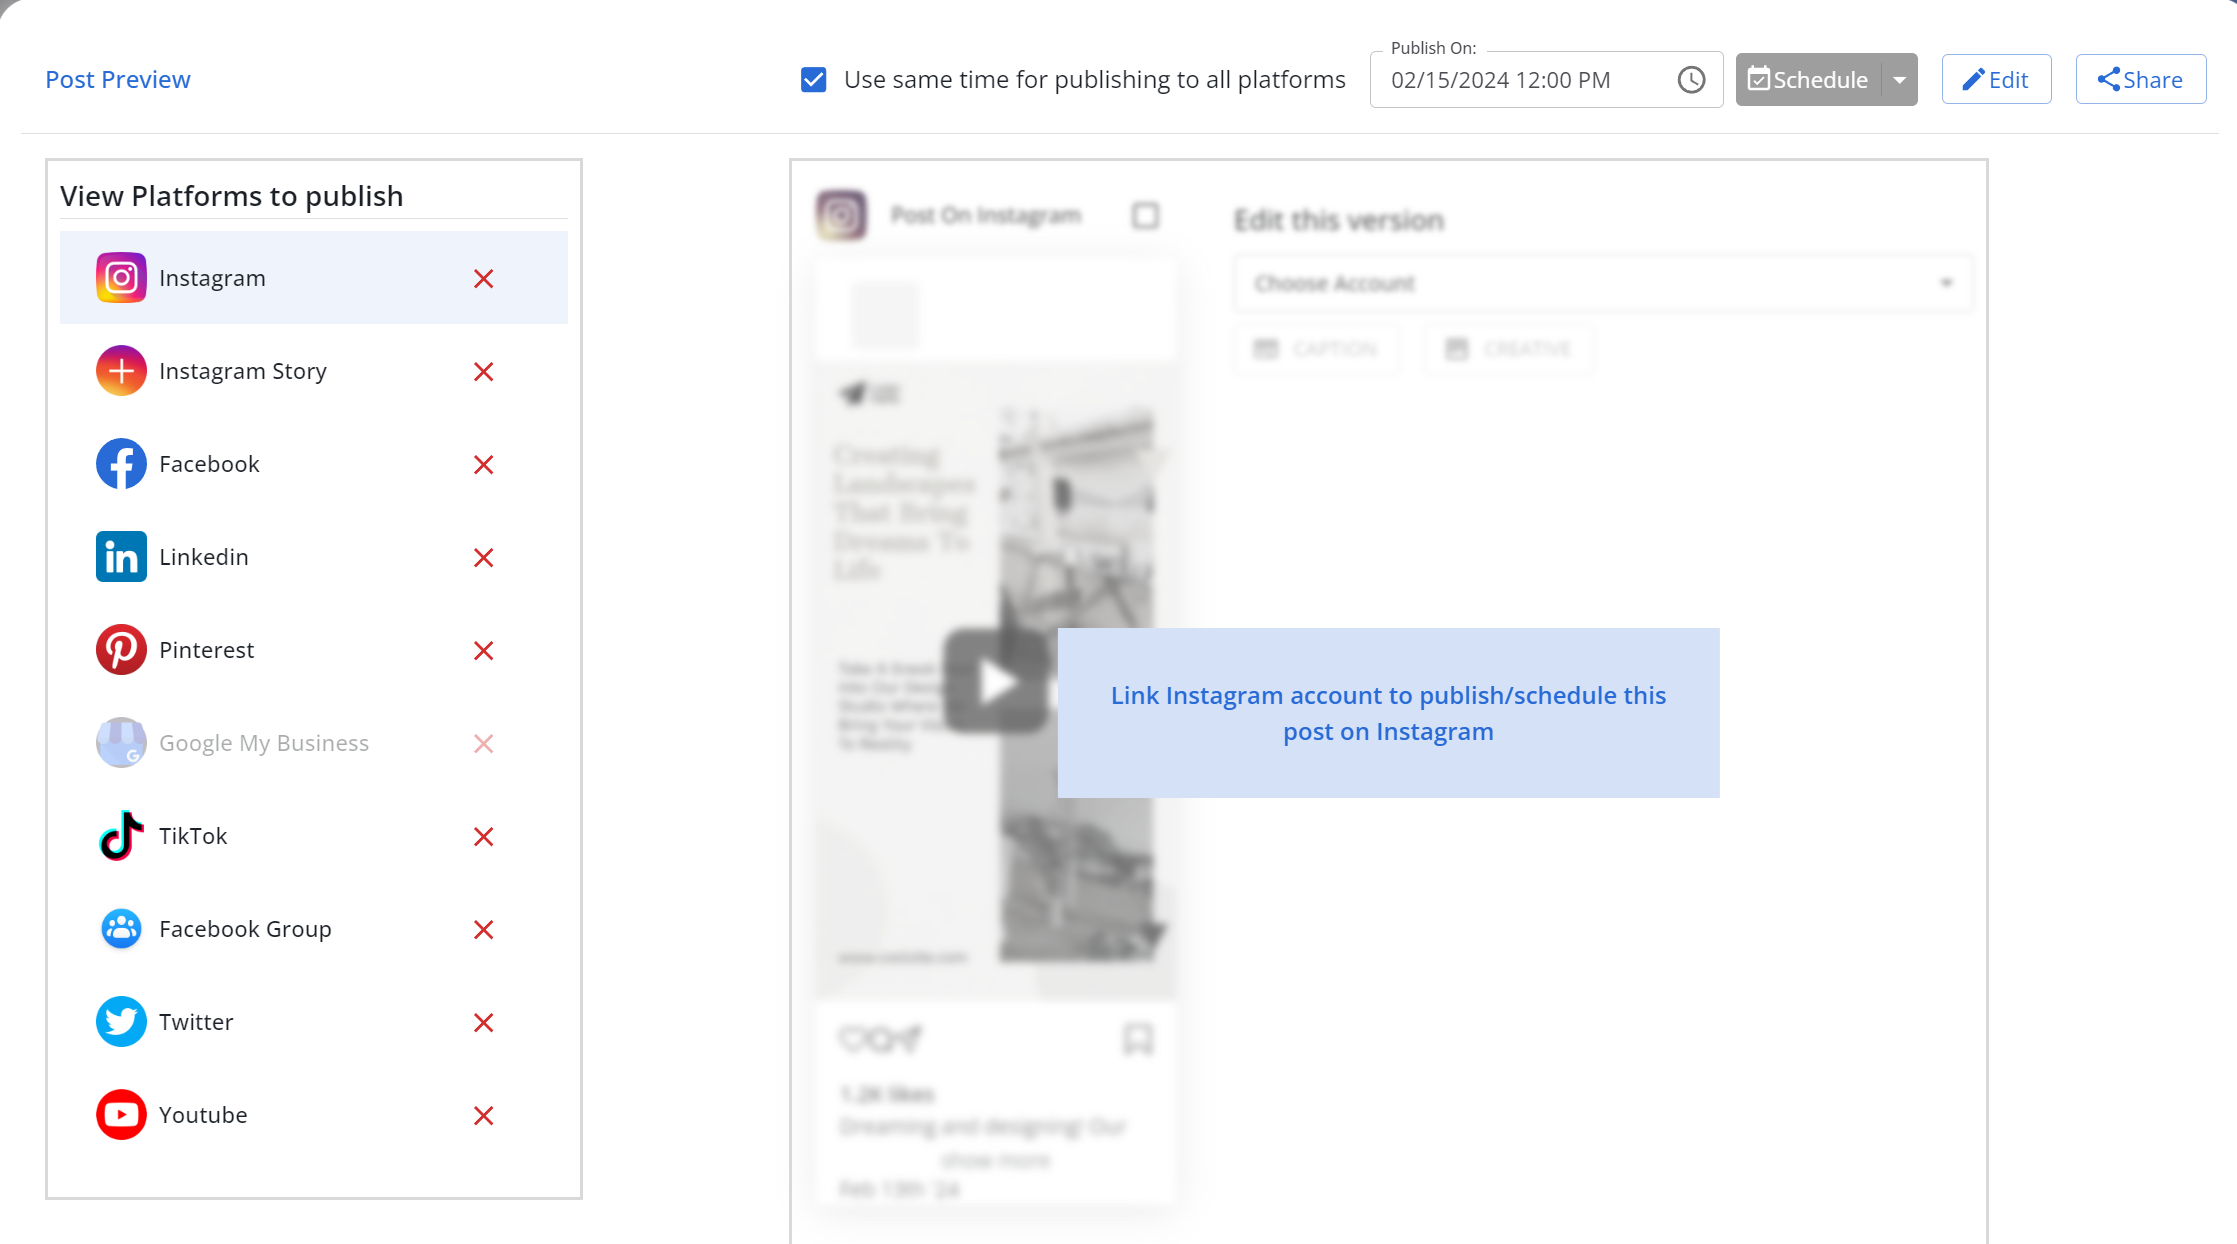2237x1244 pixels.
Task: Click Link Instagram account message
Action: coord(1388,713)
